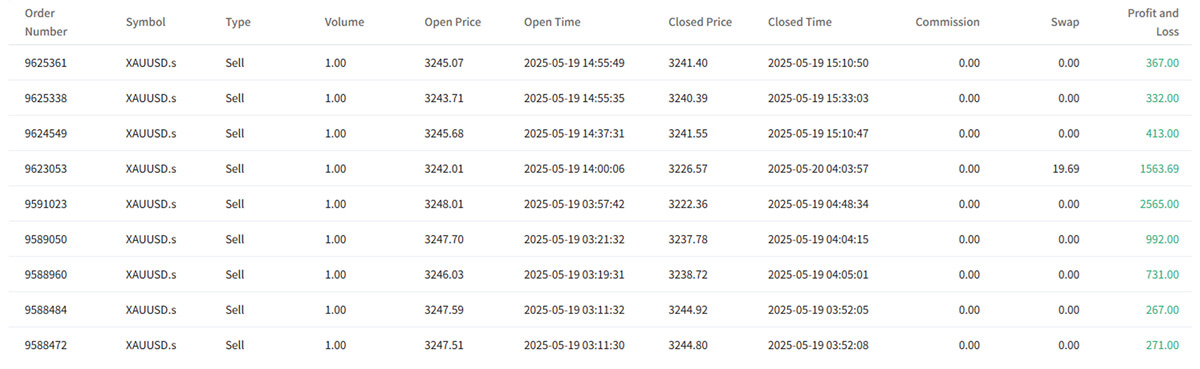The image size is (1200, 369).
Task: Click the Profit and Loss column header
Action: click(1153, 22)
